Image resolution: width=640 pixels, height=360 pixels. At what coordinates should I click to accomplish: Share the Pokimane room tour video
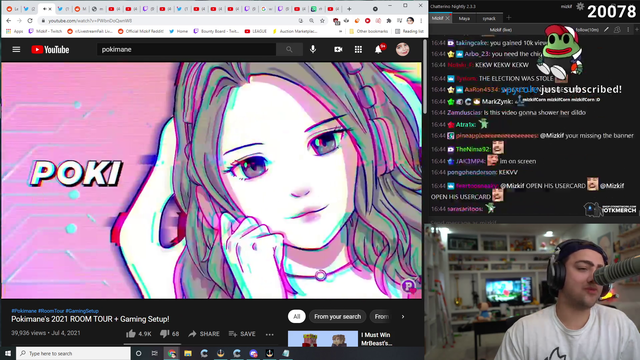204,334
